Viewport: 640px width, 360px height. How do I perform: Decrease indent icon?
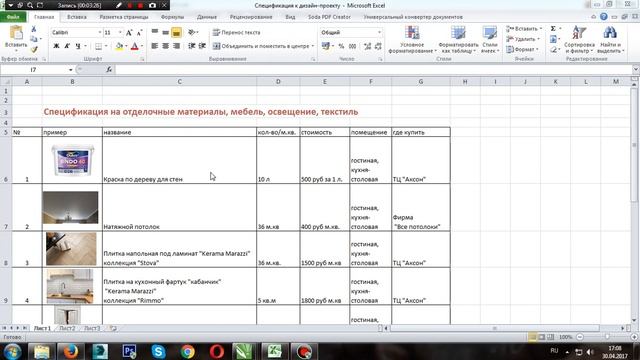click(x=191, y=46)
